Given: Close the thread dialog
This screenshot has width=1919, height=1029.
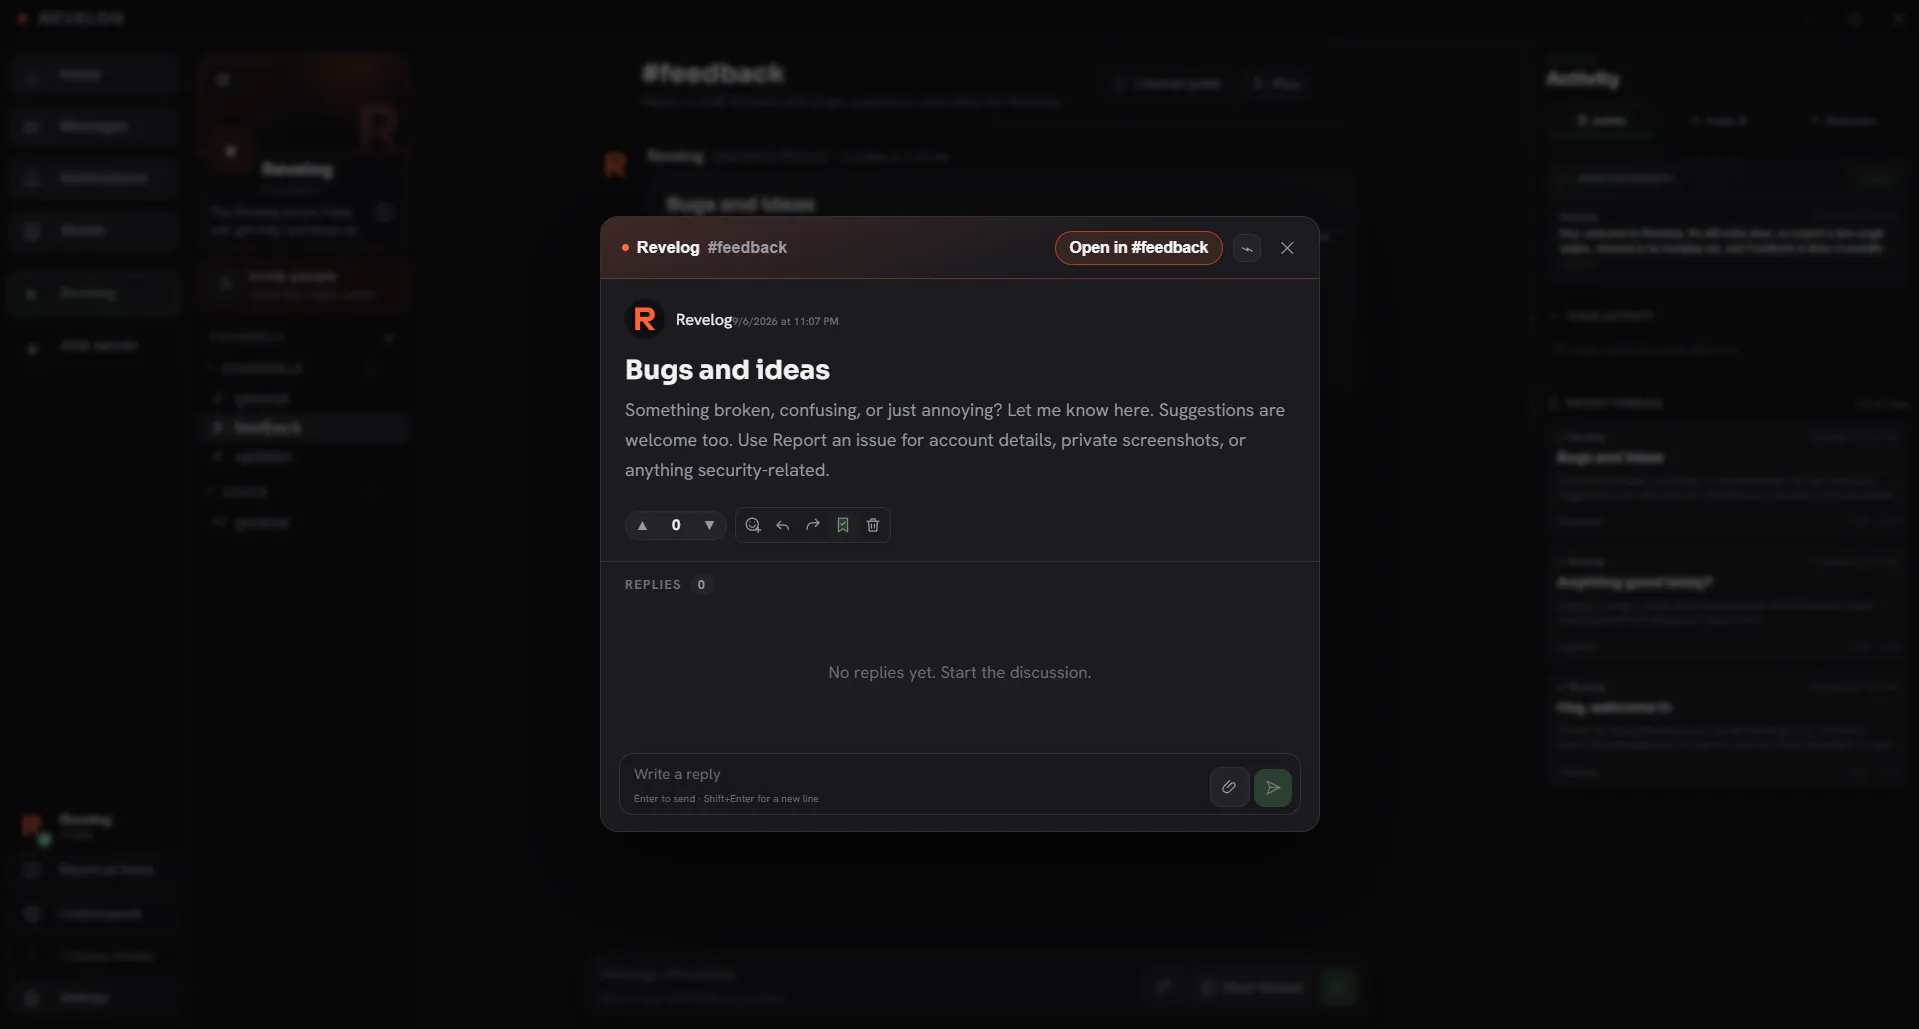Looking at the screenshot, I should point(1287,248).
